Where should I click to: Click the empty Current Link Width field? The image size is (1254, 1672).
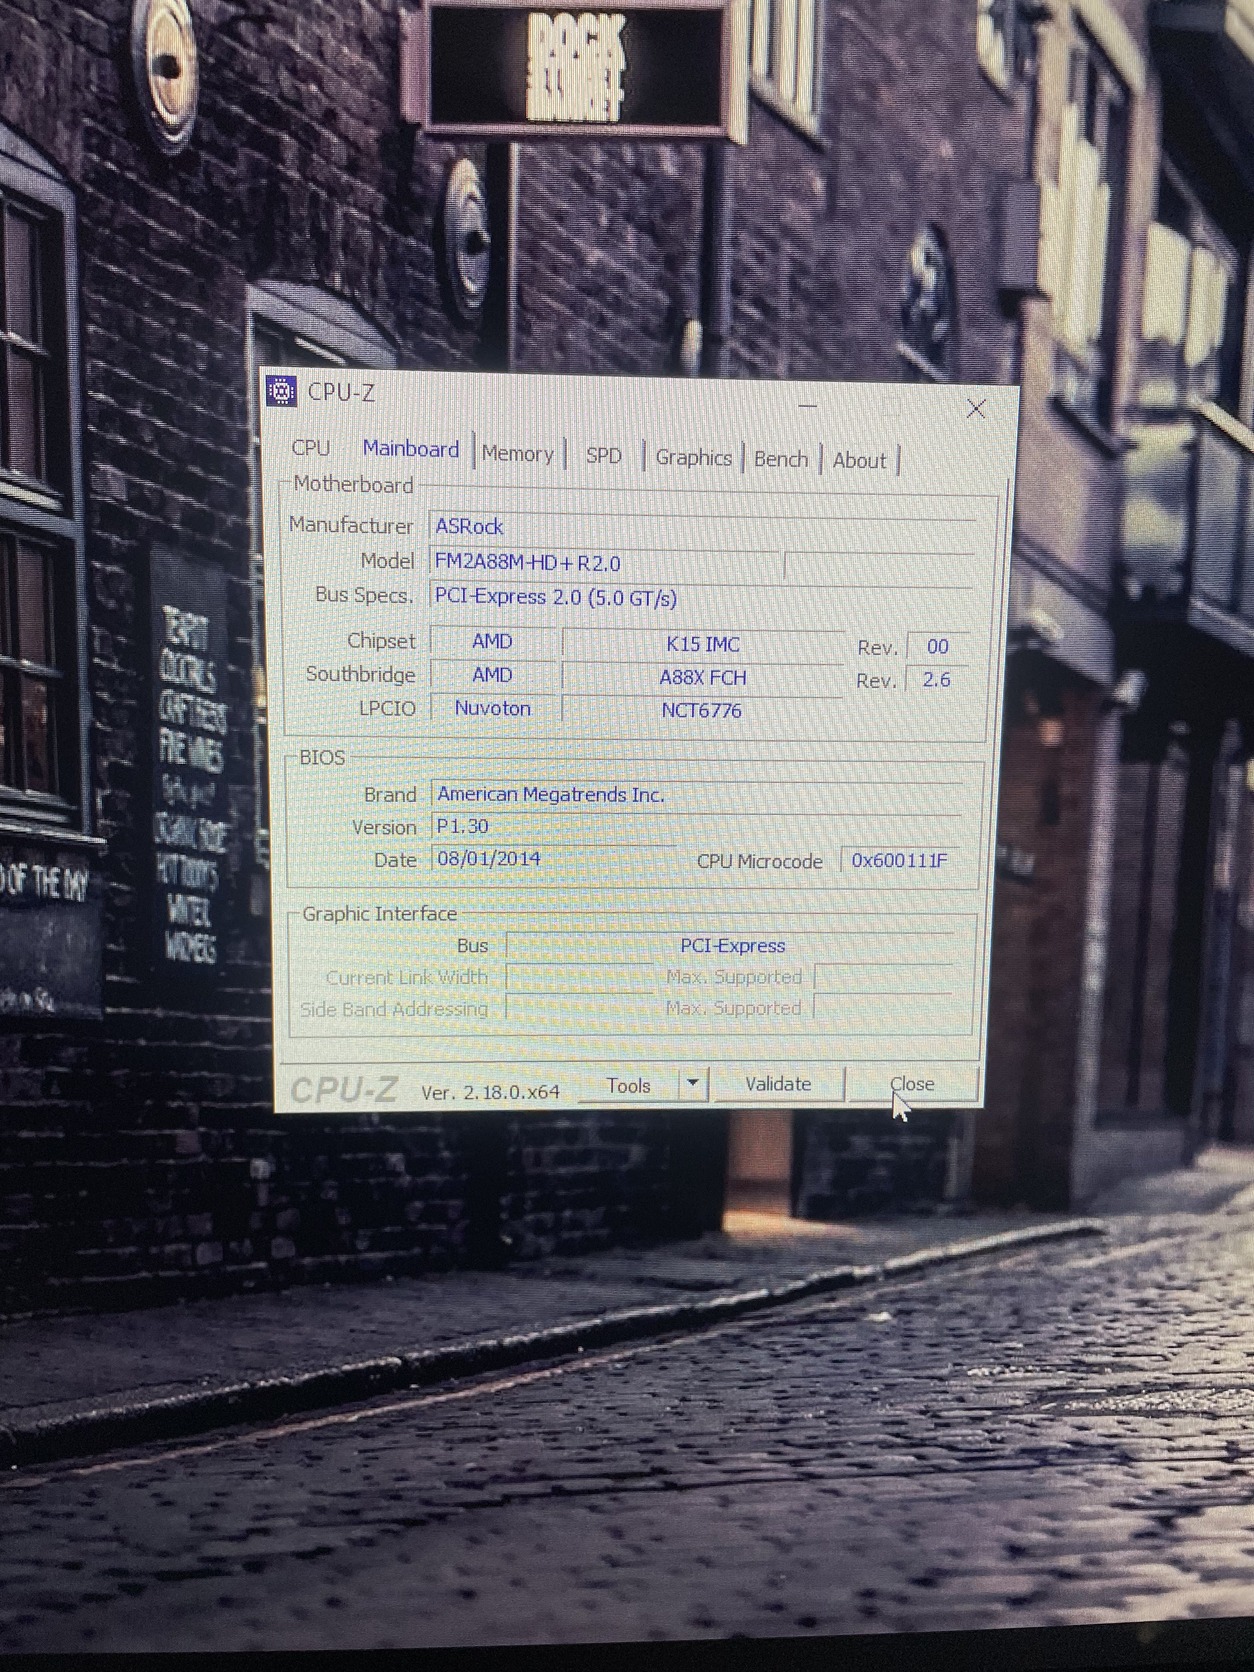[580, 977]
